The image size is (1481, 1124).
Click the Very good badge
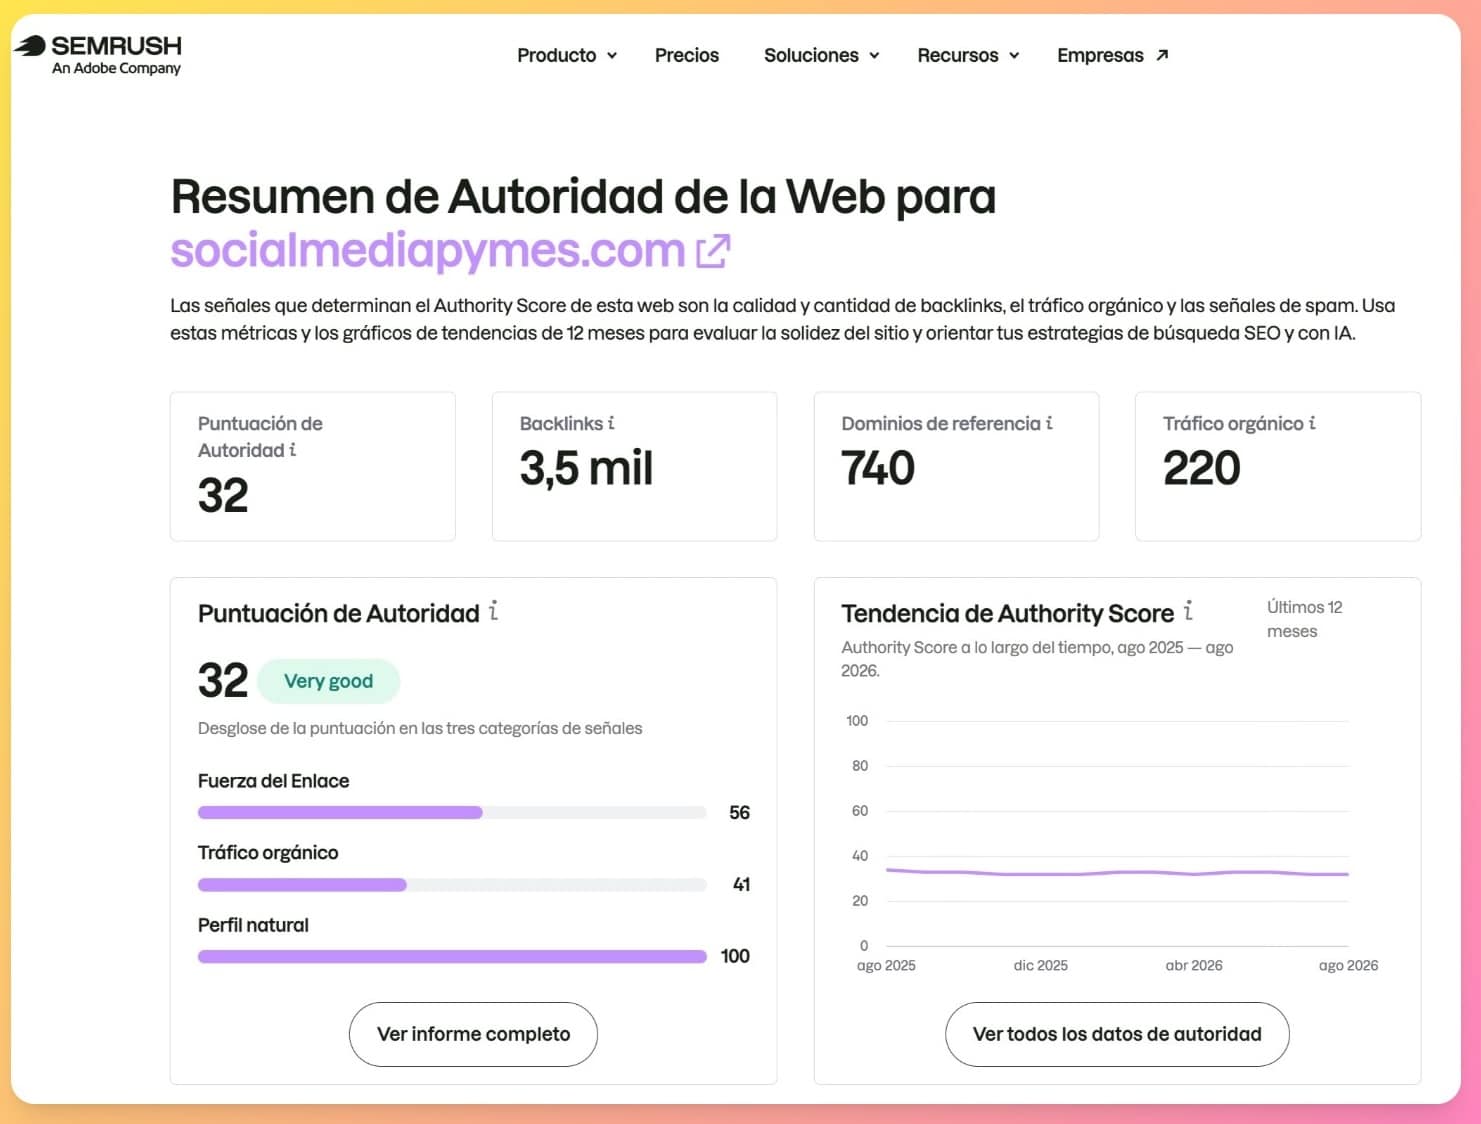pos(329,681)
